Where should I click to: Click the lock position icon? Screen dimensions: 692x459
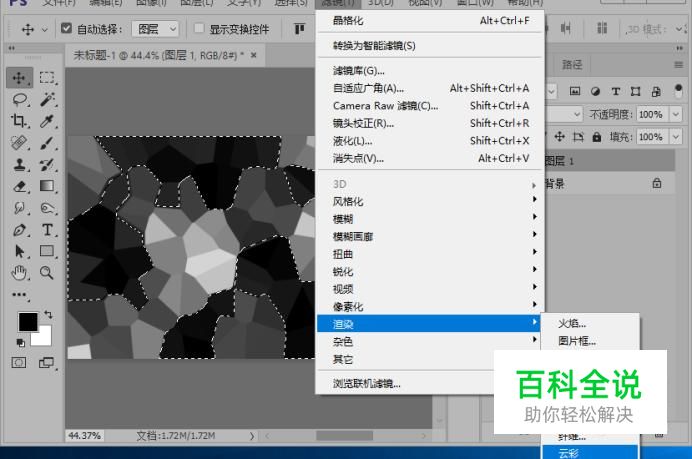click(560, 137)
